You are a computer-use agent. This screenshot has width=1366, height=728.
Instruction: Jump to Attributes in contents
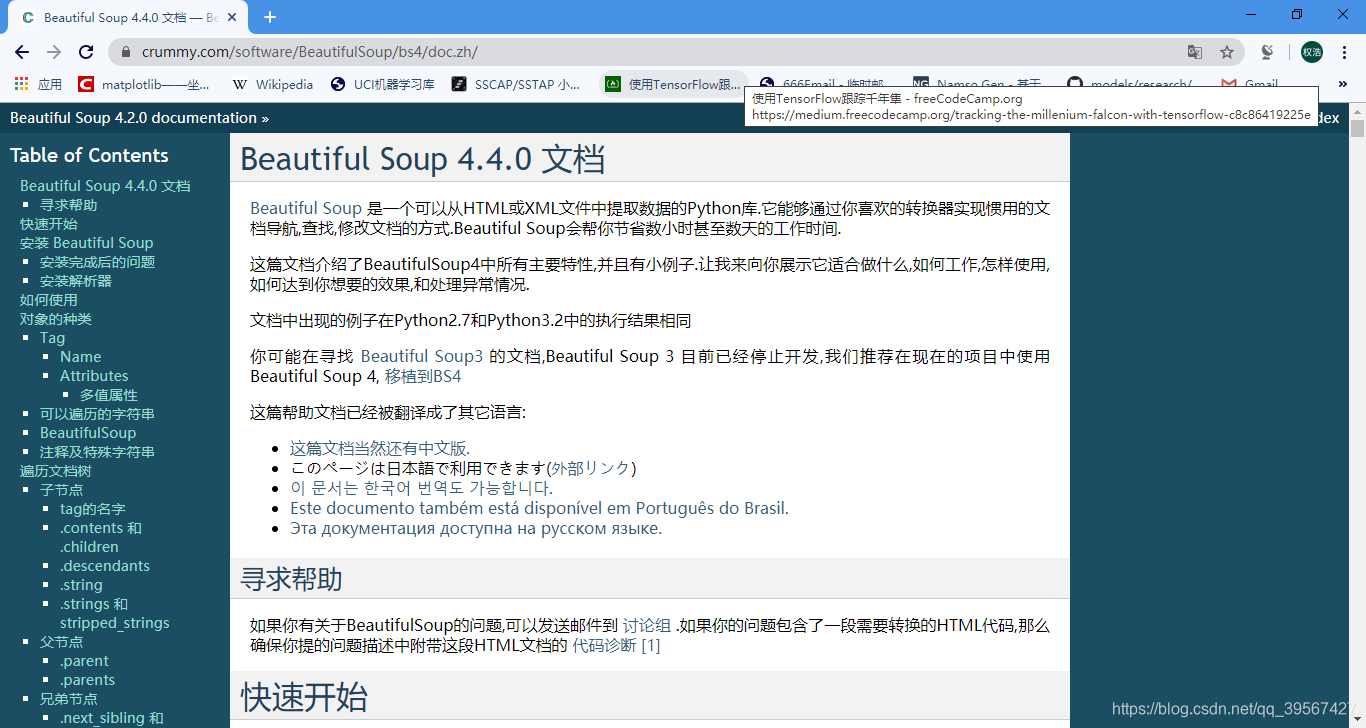tap(94, 376)
